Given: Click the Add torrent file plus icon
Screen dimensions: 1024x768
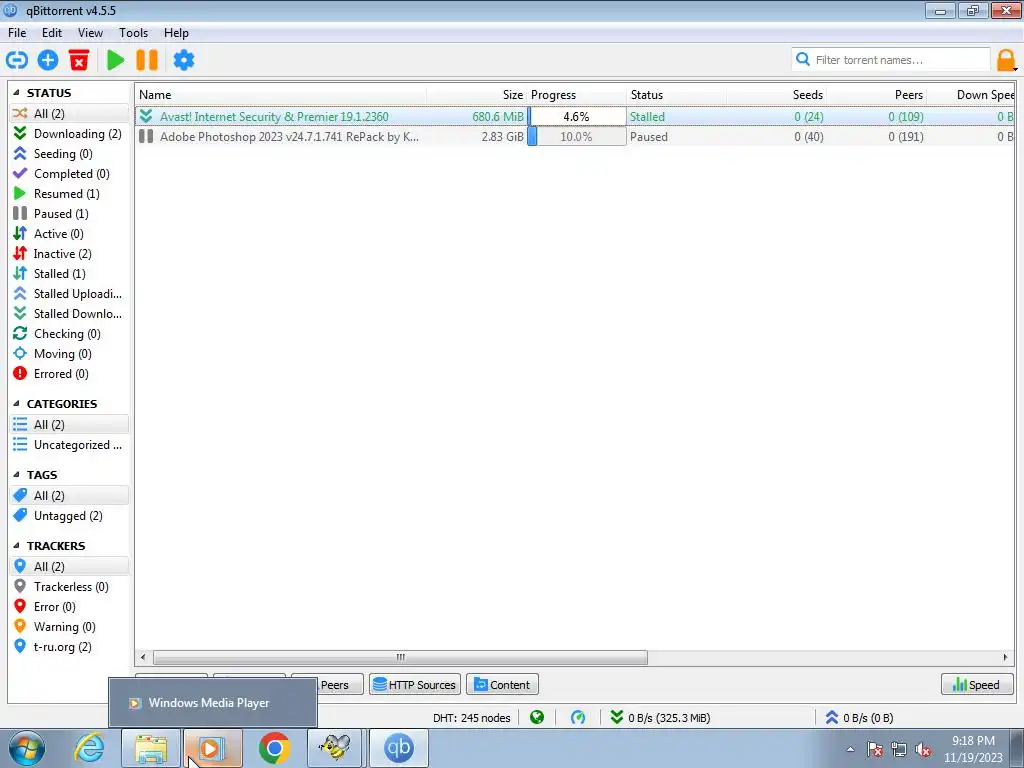Looking at the screenshot, I should click(x=48, y=60).
